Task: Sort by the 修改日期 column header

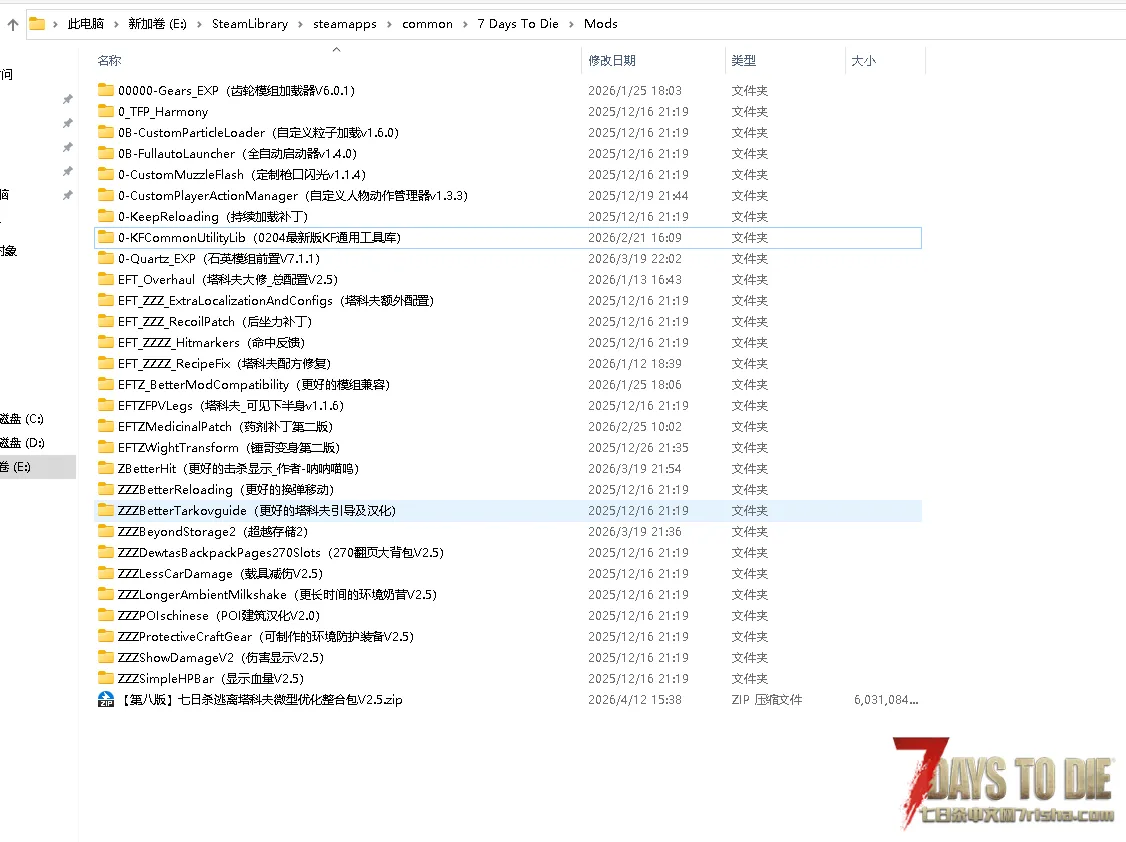Action: 611,61
